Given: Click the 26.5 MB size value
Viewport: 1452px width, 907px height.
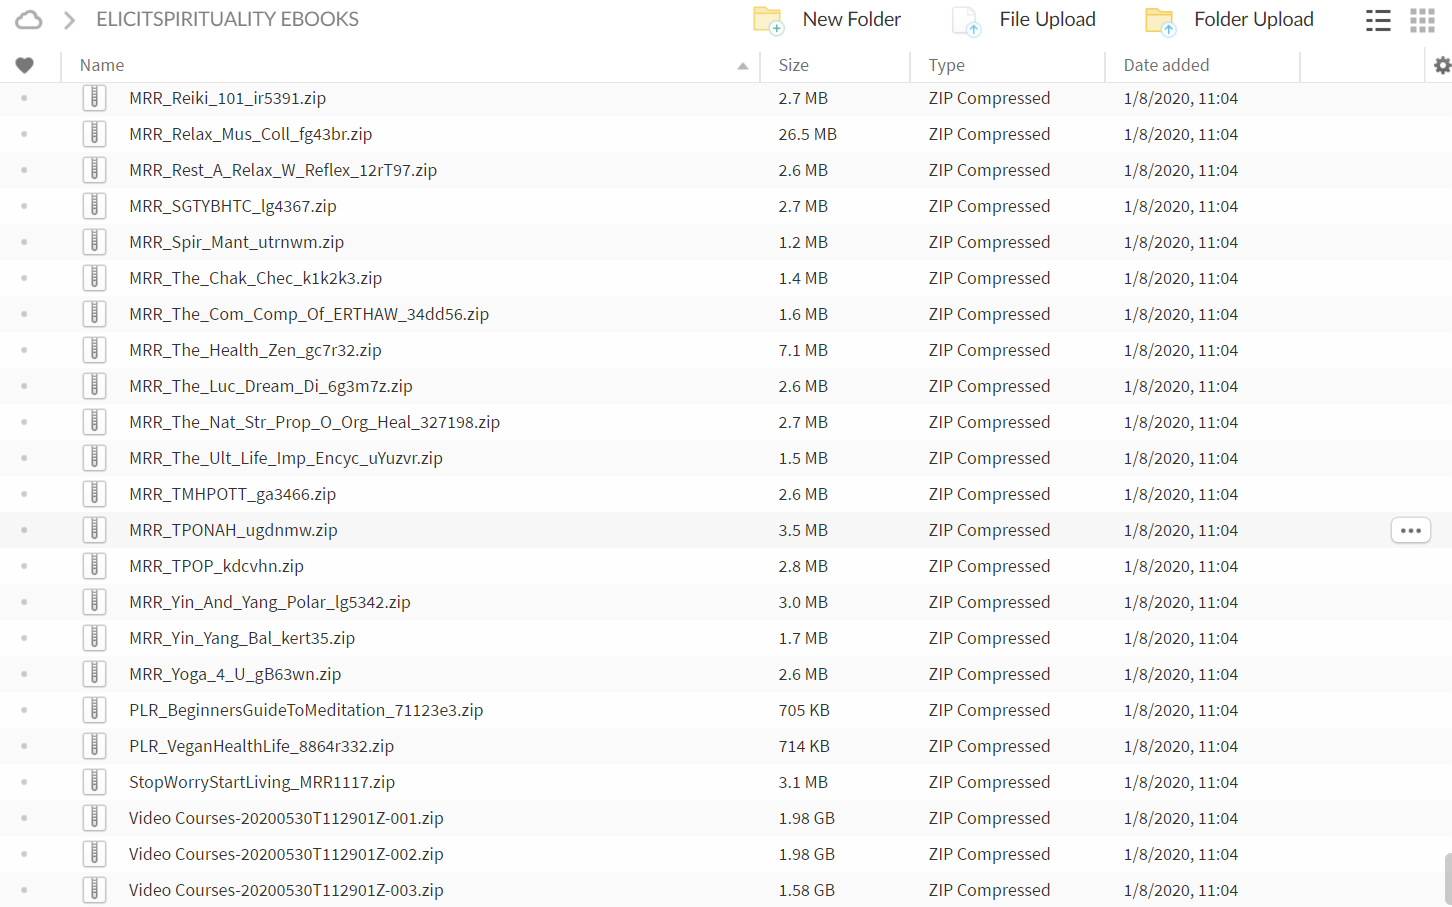Looking at the screenshot, I should [x=808, y=134].
